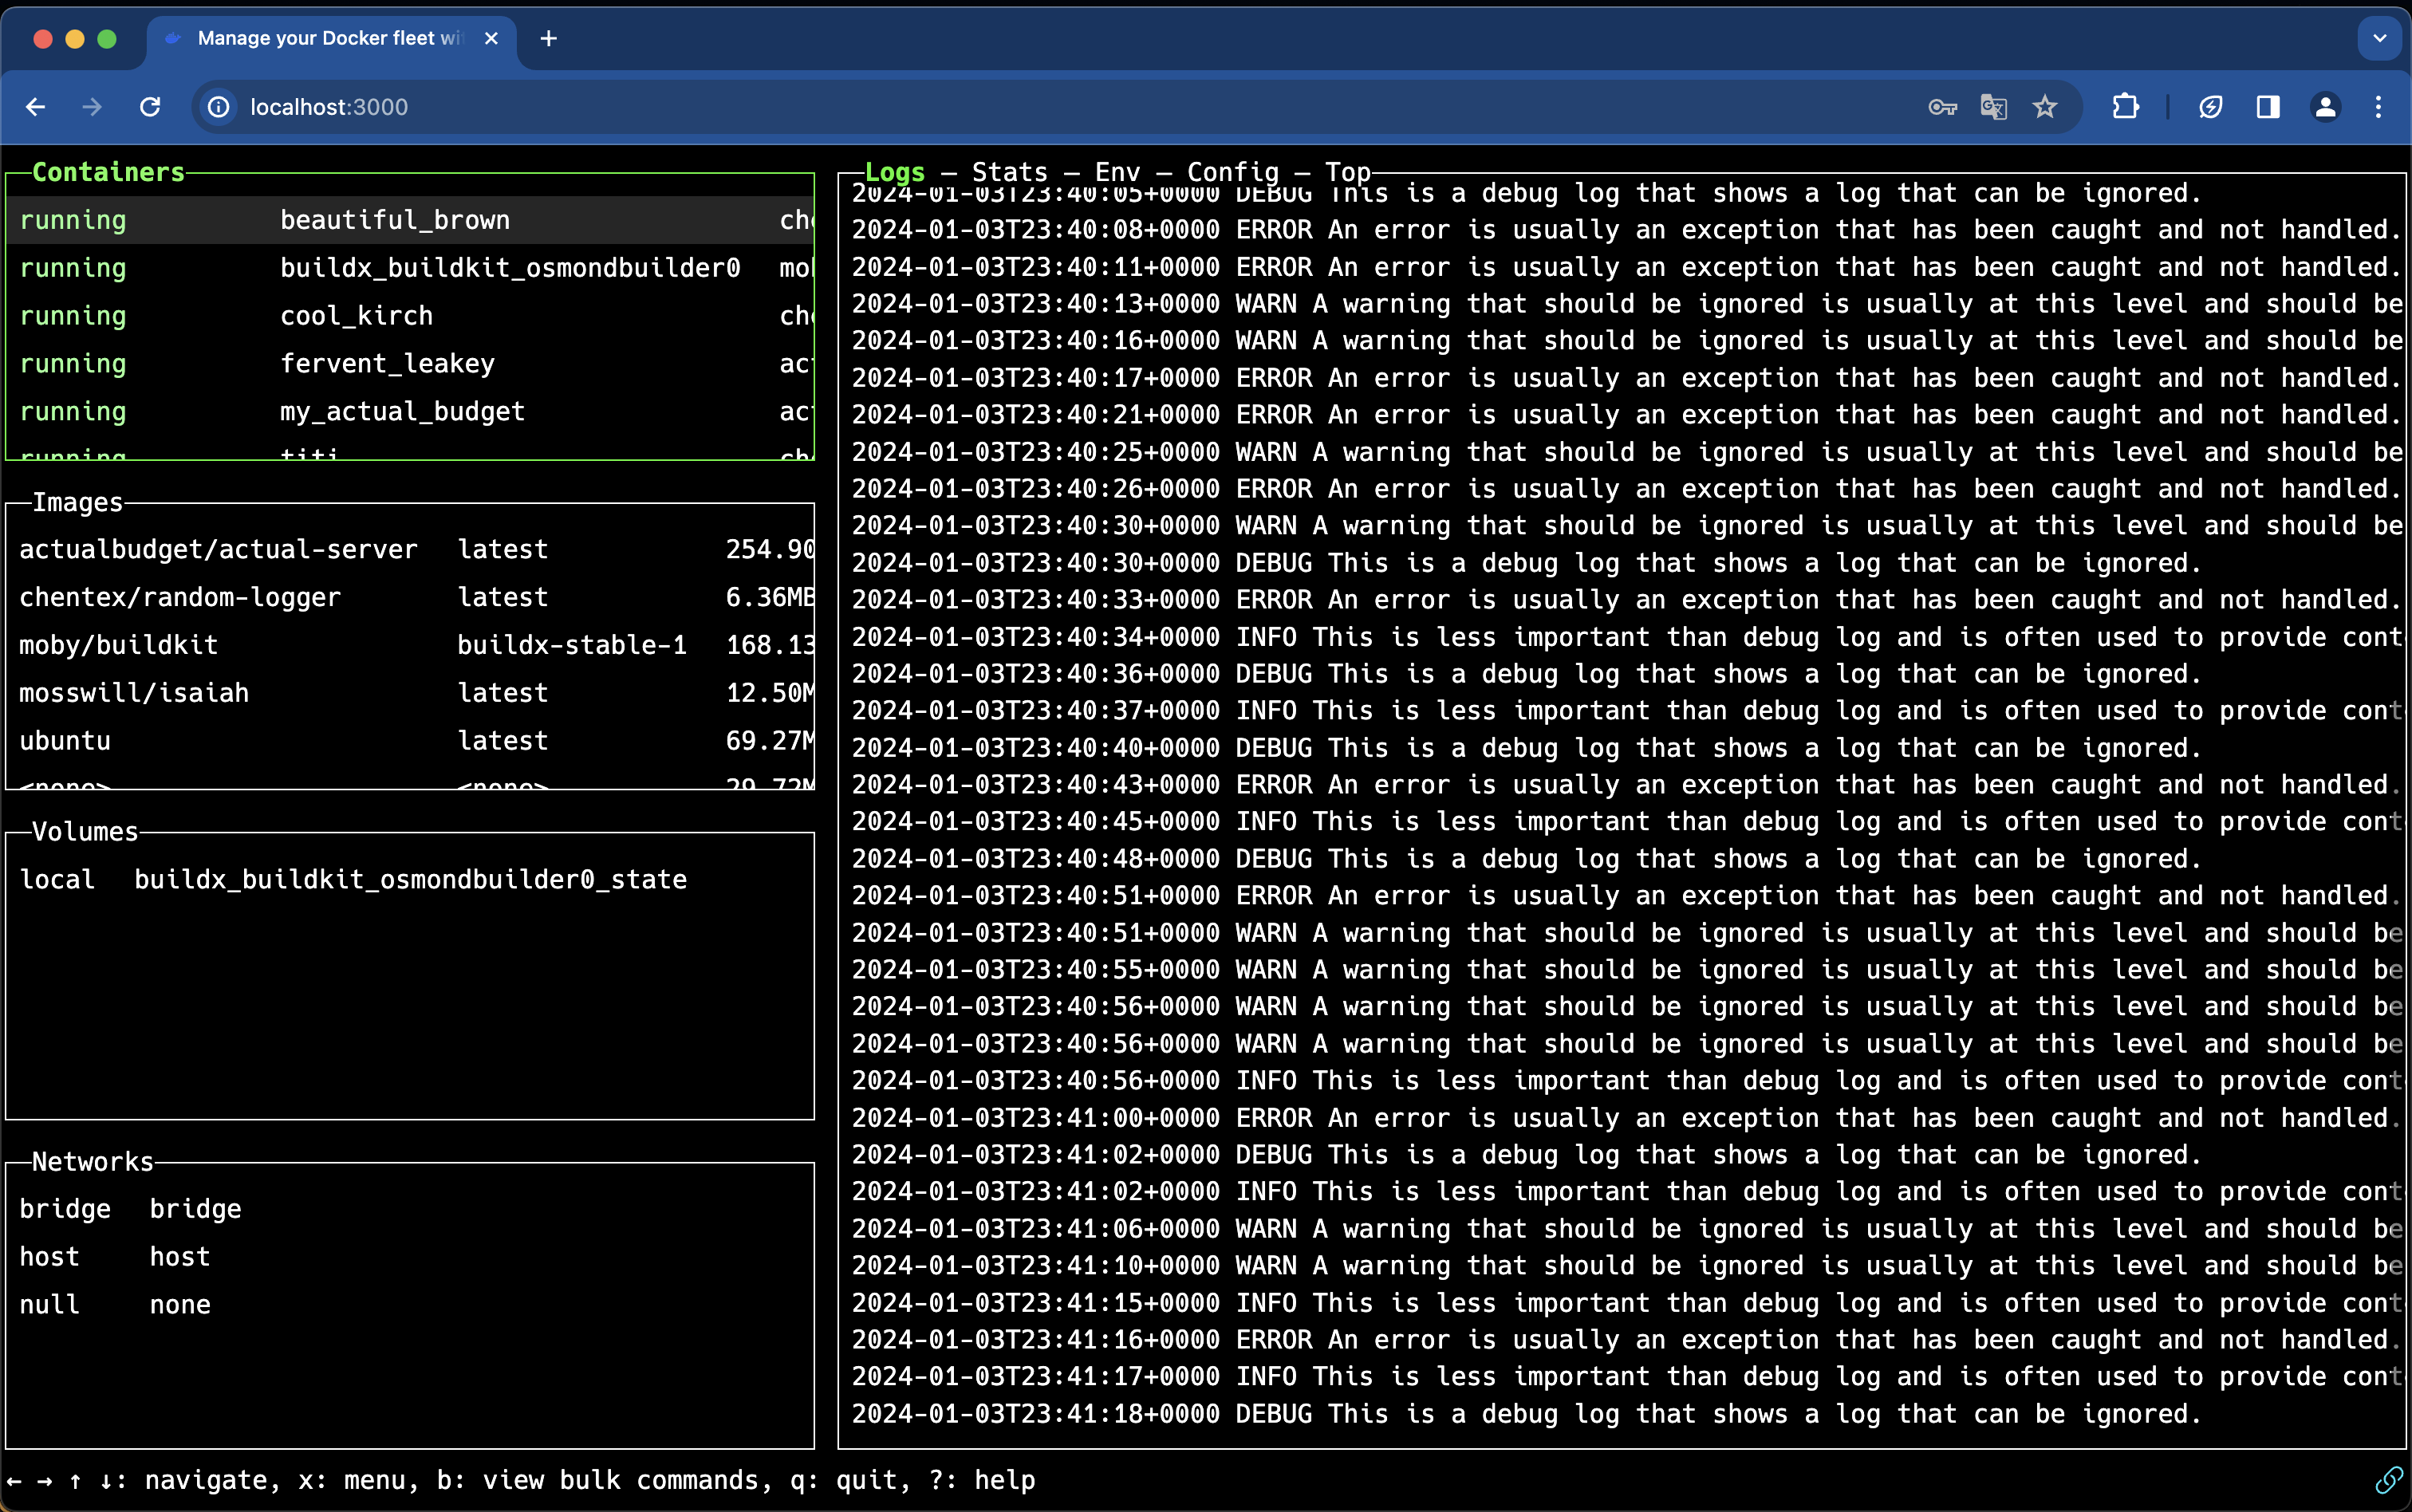Select the Top tab
Image resolution: width=2412 pixels, height=1512 pixels.
tap(1347, 172)
